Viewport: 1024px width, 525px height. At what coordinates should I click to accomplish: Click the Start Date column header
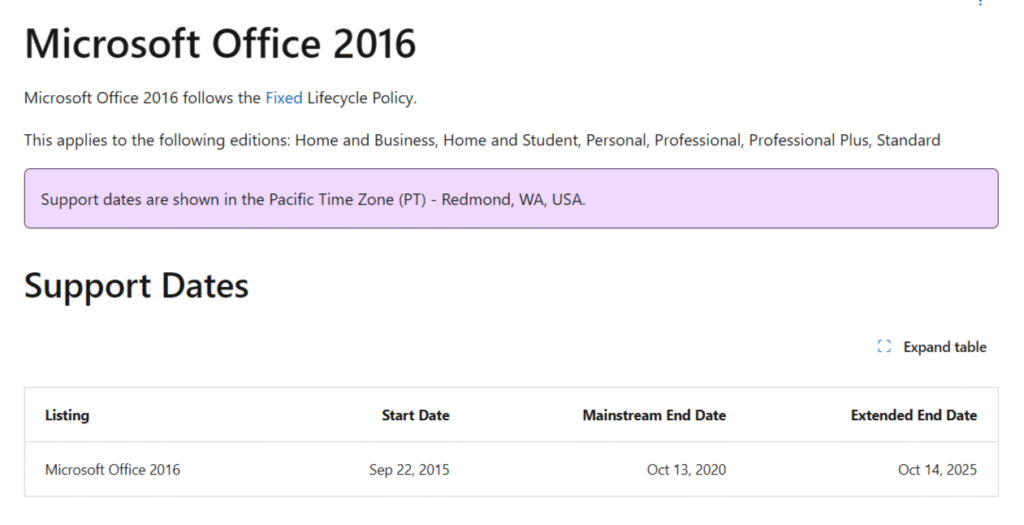click(x=415, y=415)
